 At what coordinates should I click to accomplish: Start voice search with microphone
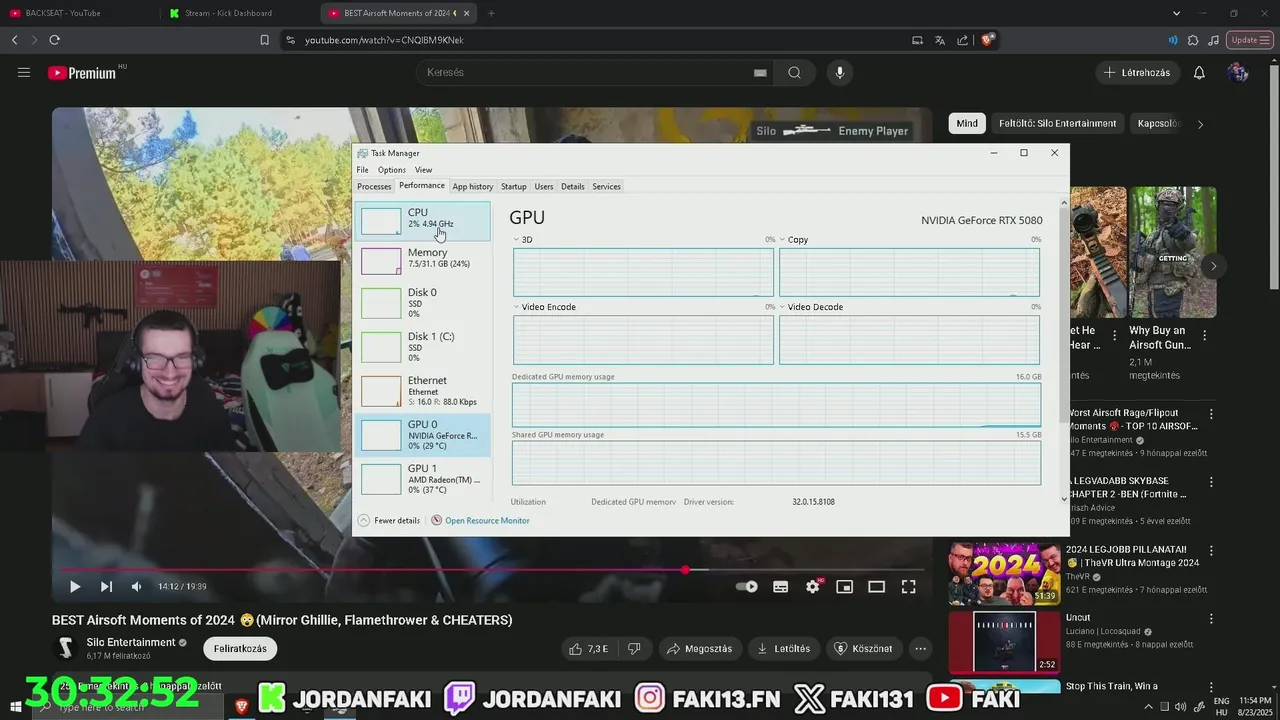tap(839, 72)
